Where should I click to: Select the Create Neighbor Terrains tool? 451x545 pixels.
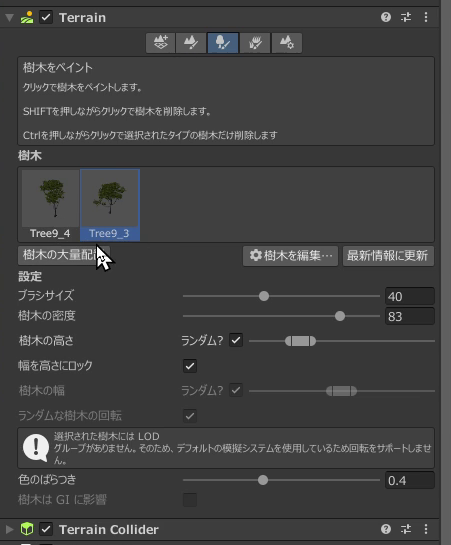[161, 43]
